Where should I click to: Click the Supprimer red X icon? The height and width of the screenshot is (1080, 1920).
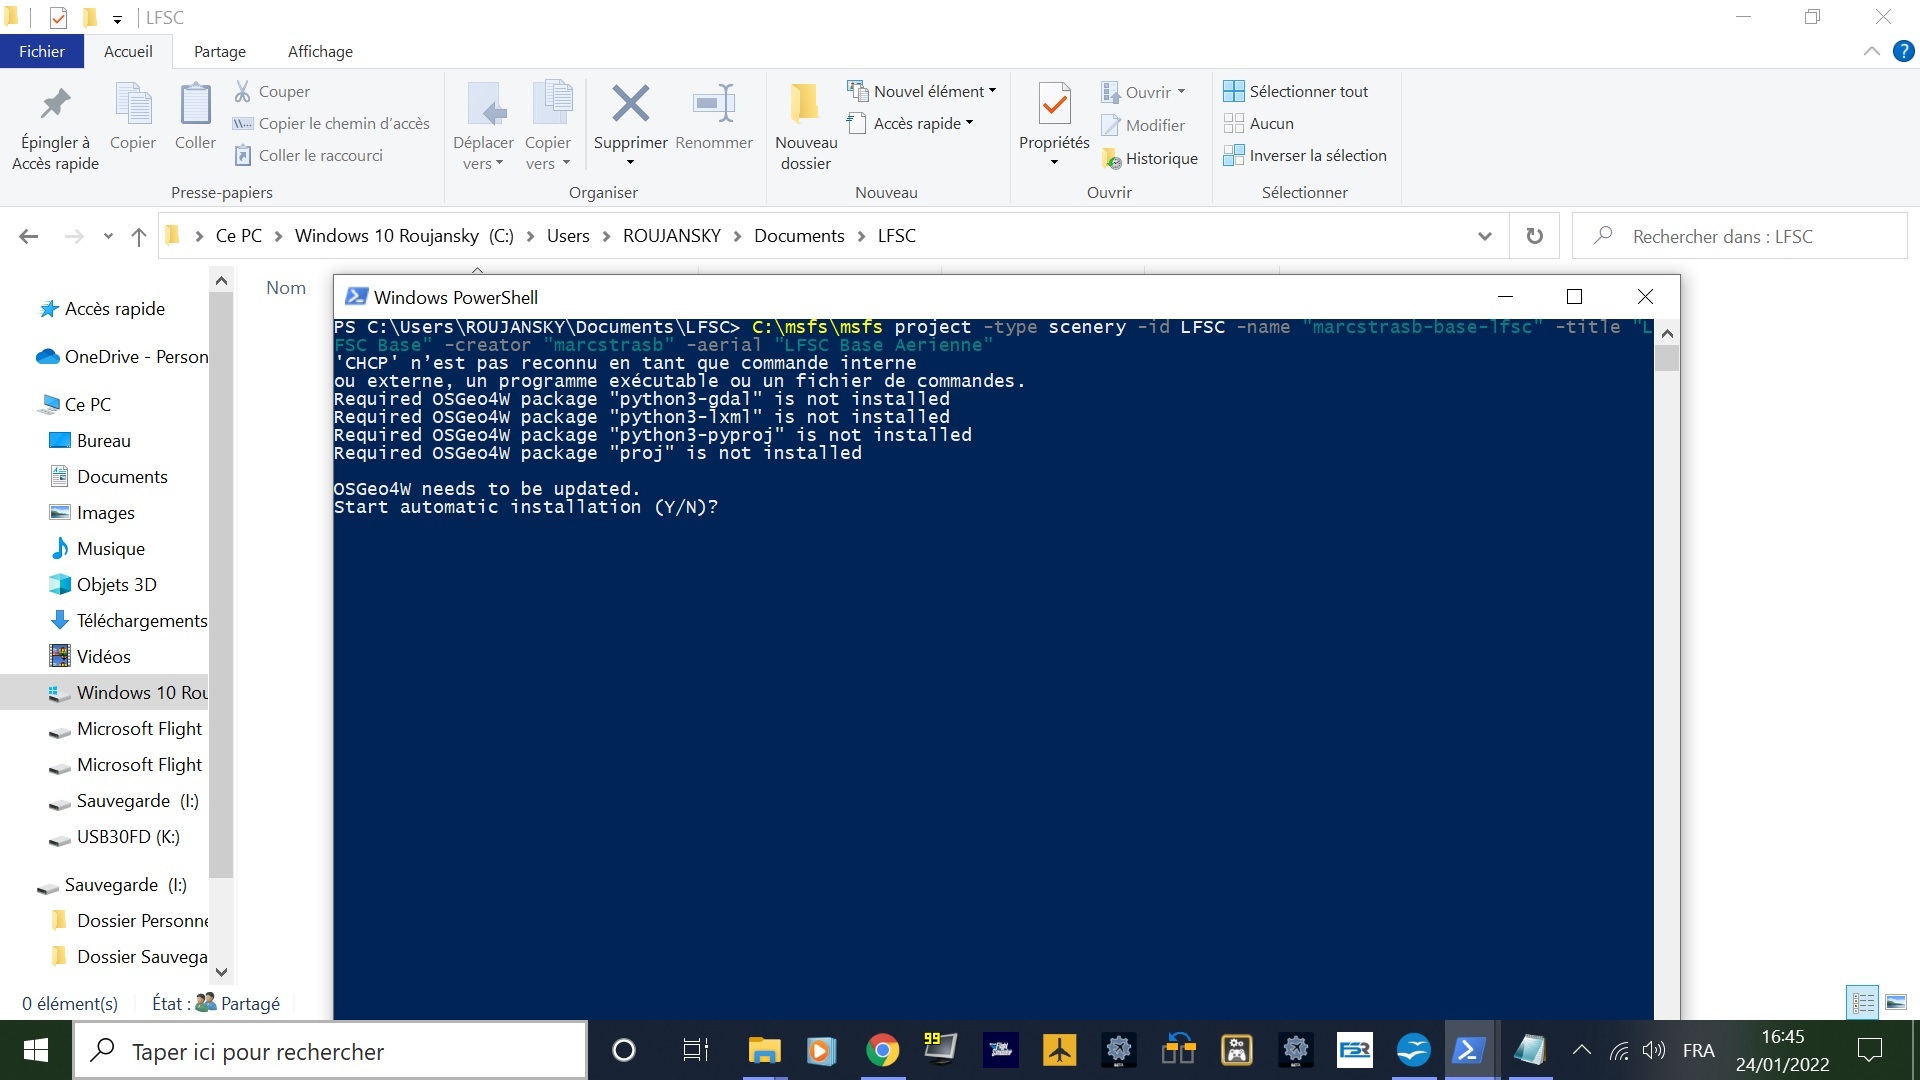630,103
